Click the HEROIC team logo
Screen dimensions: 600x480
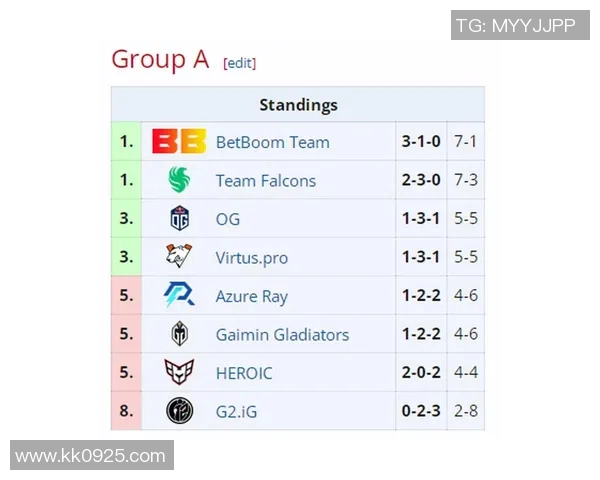pyautogui.click(x=179, y=373)
